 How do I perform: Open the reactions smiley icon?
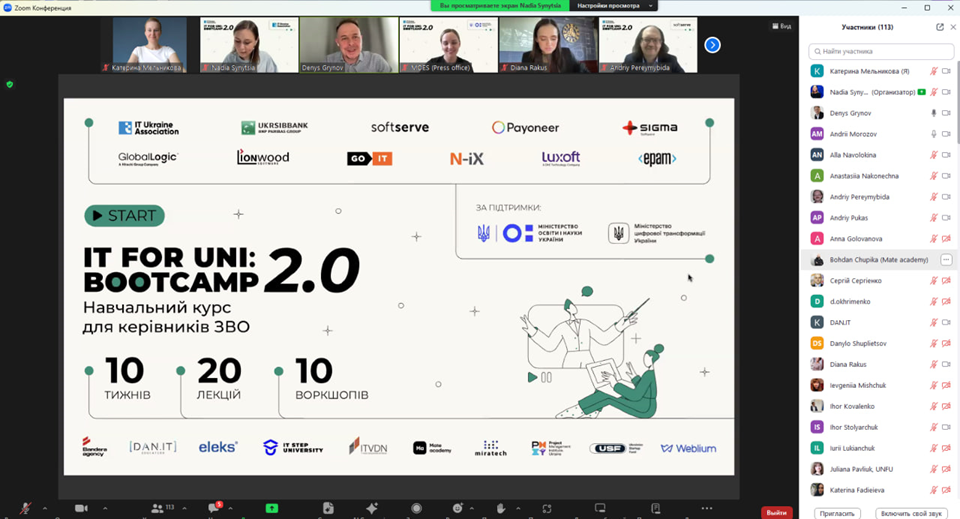click(x=458, y=508)
